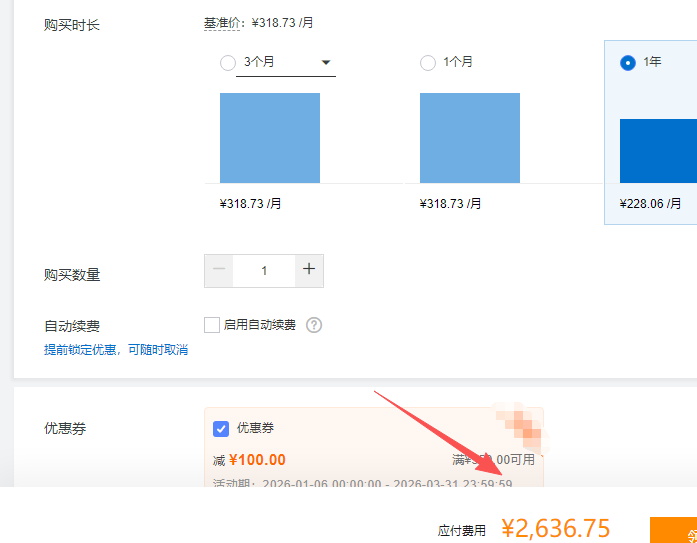Click the minus button to decrease quantity

(219, 270)
